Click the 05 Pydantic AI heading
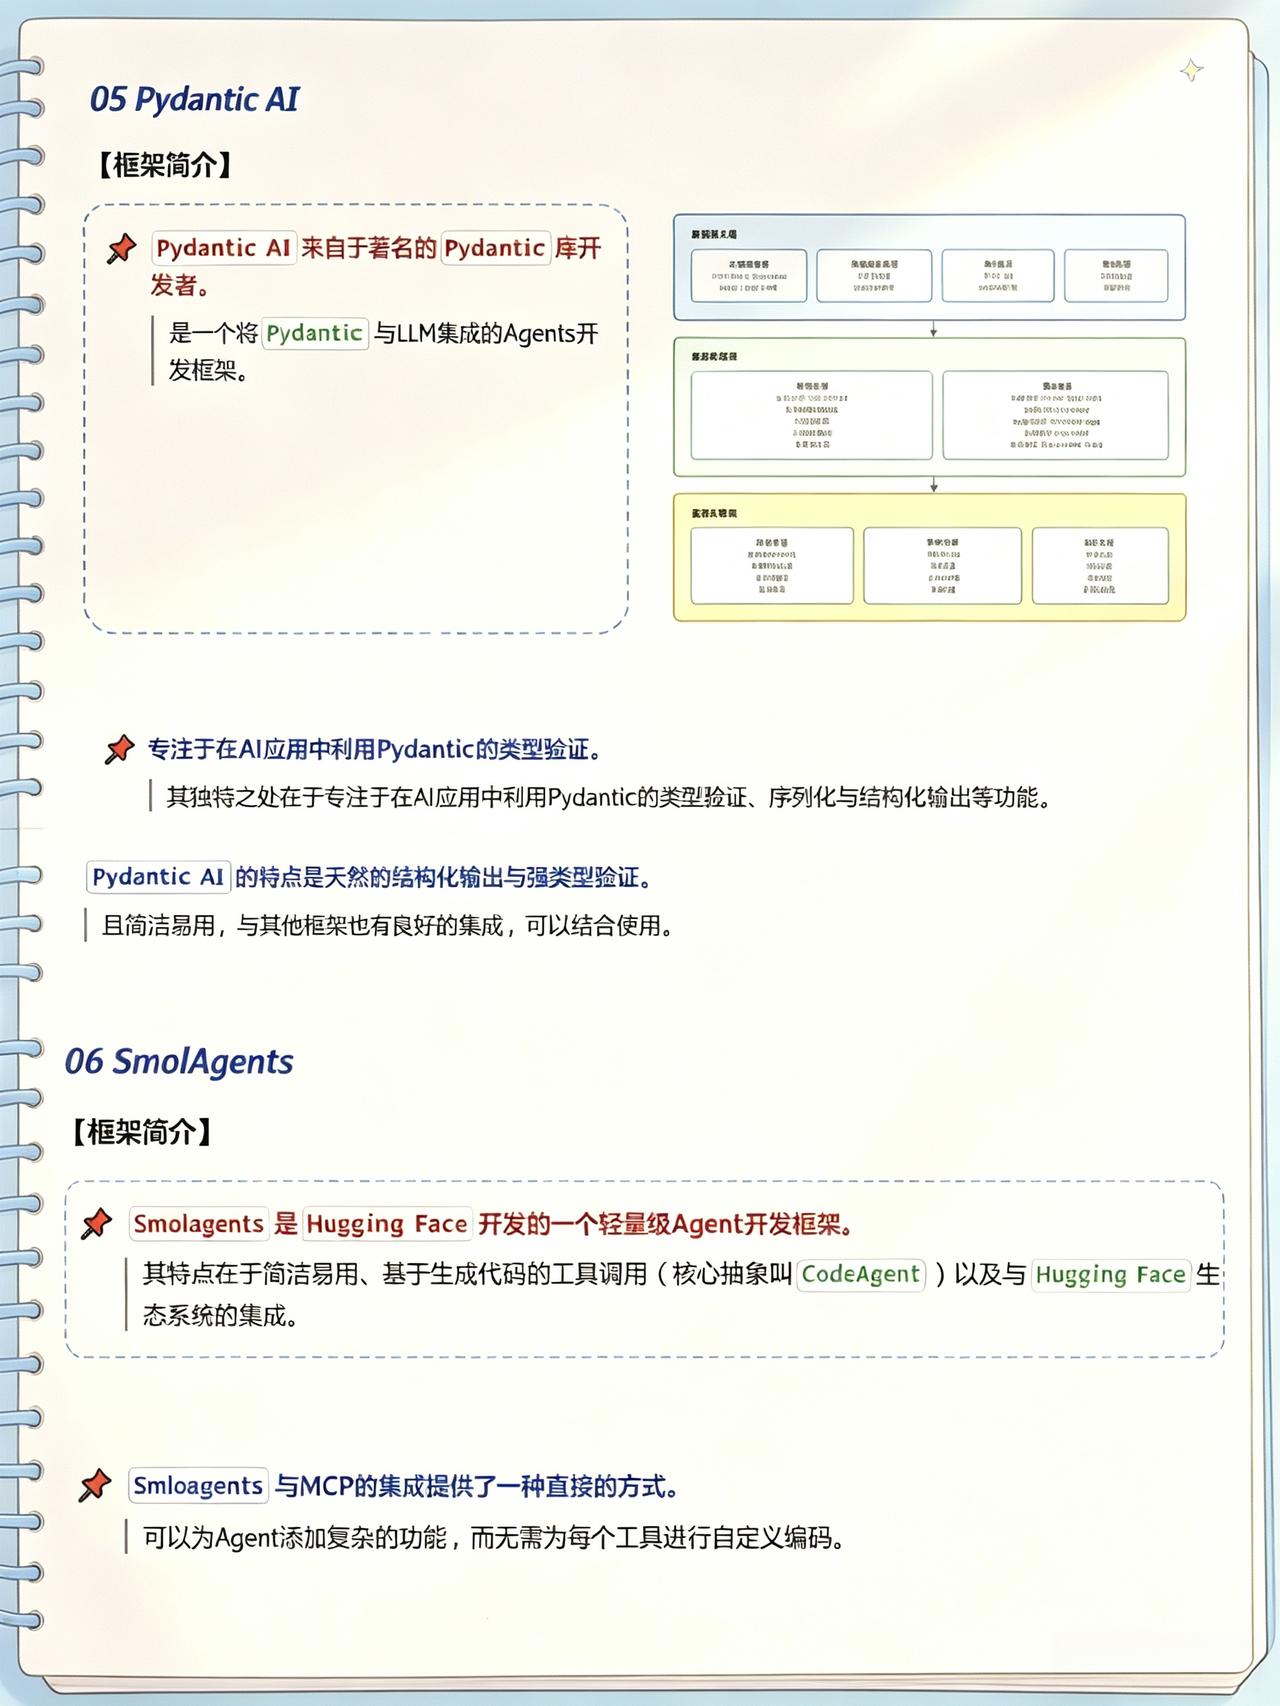This screenshot has width=1280, height=1706. pos(194,99)
